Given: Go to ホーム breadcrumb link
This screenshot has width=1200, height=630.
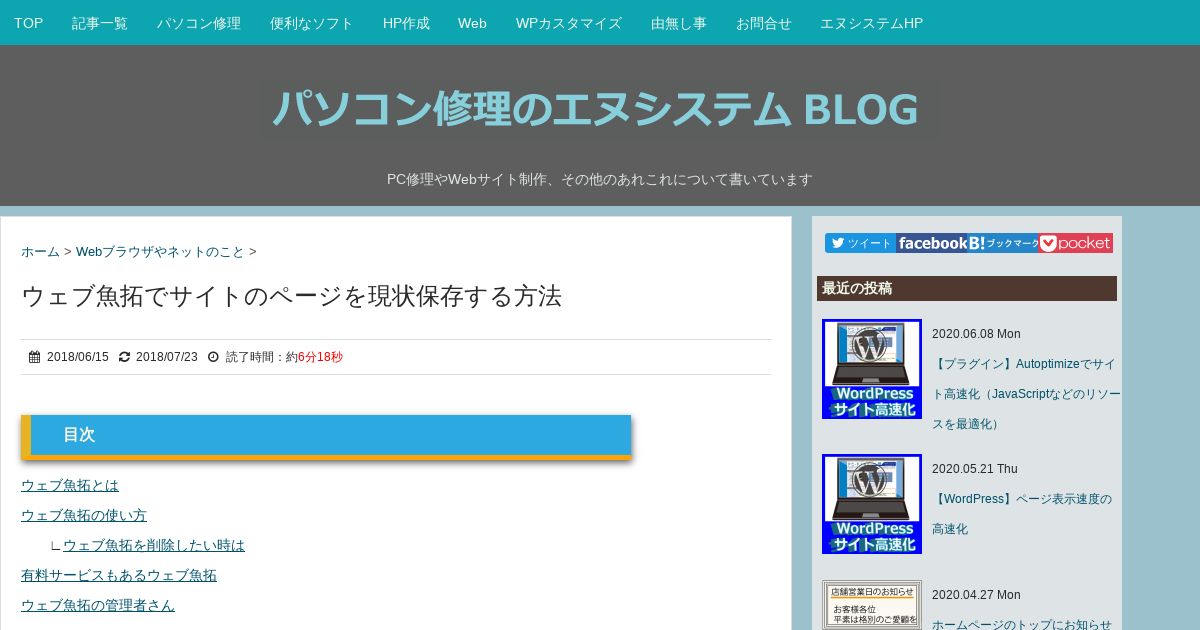Looking at the screenshot, I should tap(40, 252).
